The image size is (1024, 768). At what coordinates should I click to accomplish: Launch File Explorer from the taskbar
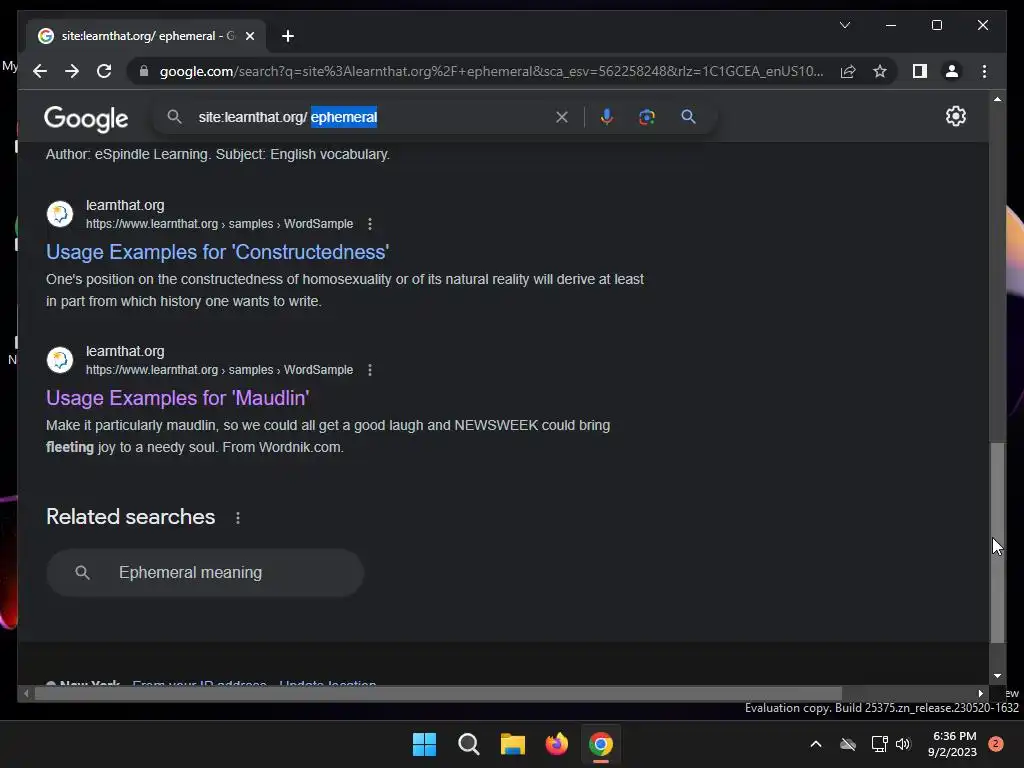tap(513, 744)
